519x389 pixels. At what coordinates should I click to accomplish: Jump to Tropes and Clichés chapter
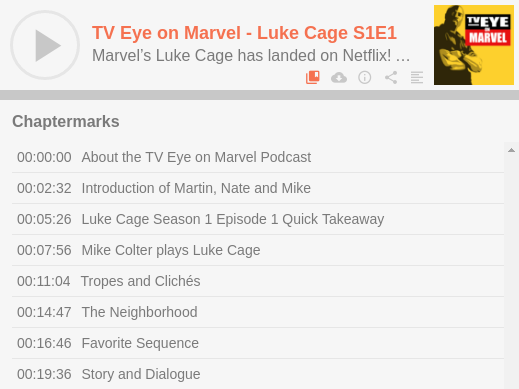point(258,281)
